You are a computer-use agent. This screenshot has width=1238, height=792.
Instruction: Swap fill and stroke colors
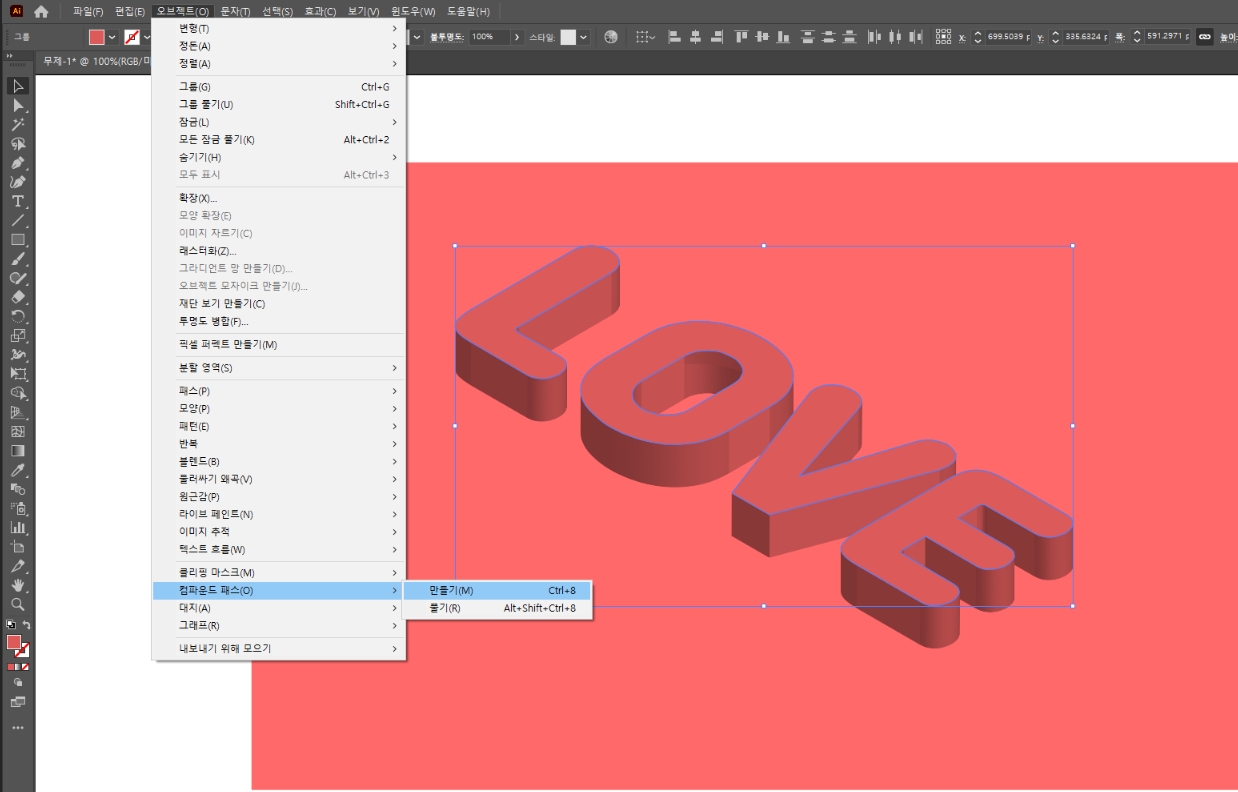tap(27, 624)
